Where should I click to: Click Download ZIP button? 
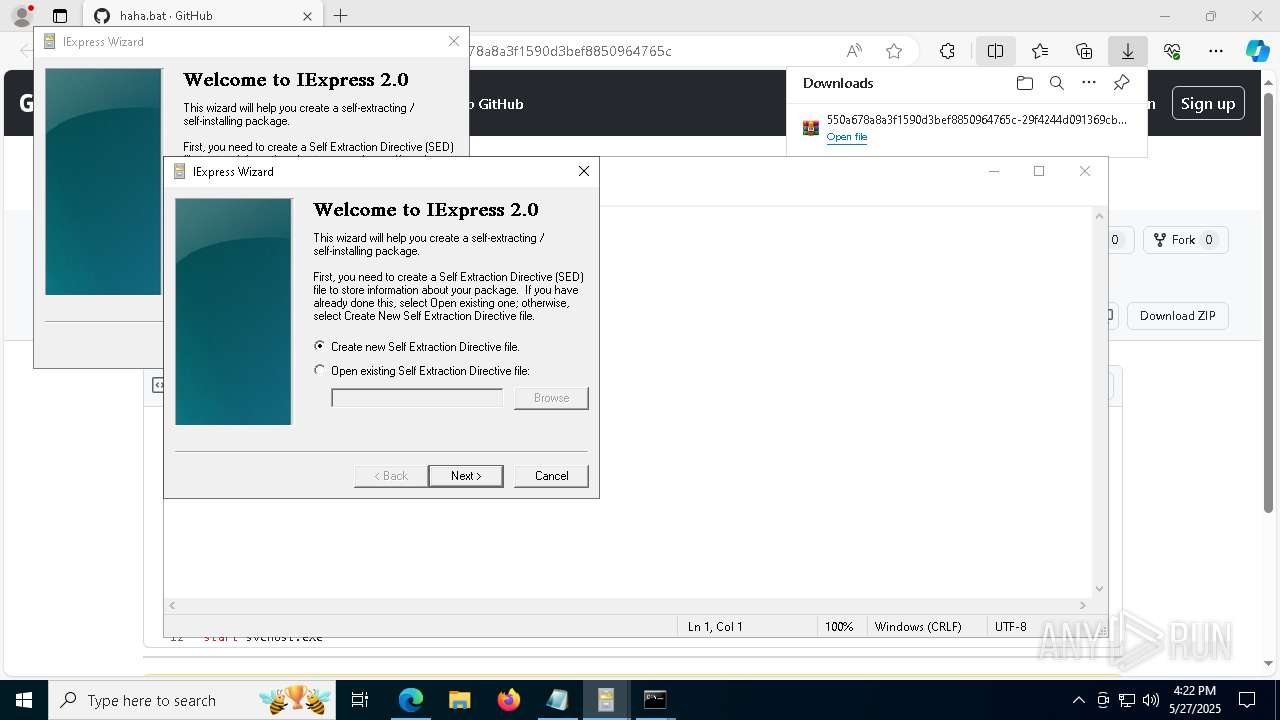[1178, 316]
